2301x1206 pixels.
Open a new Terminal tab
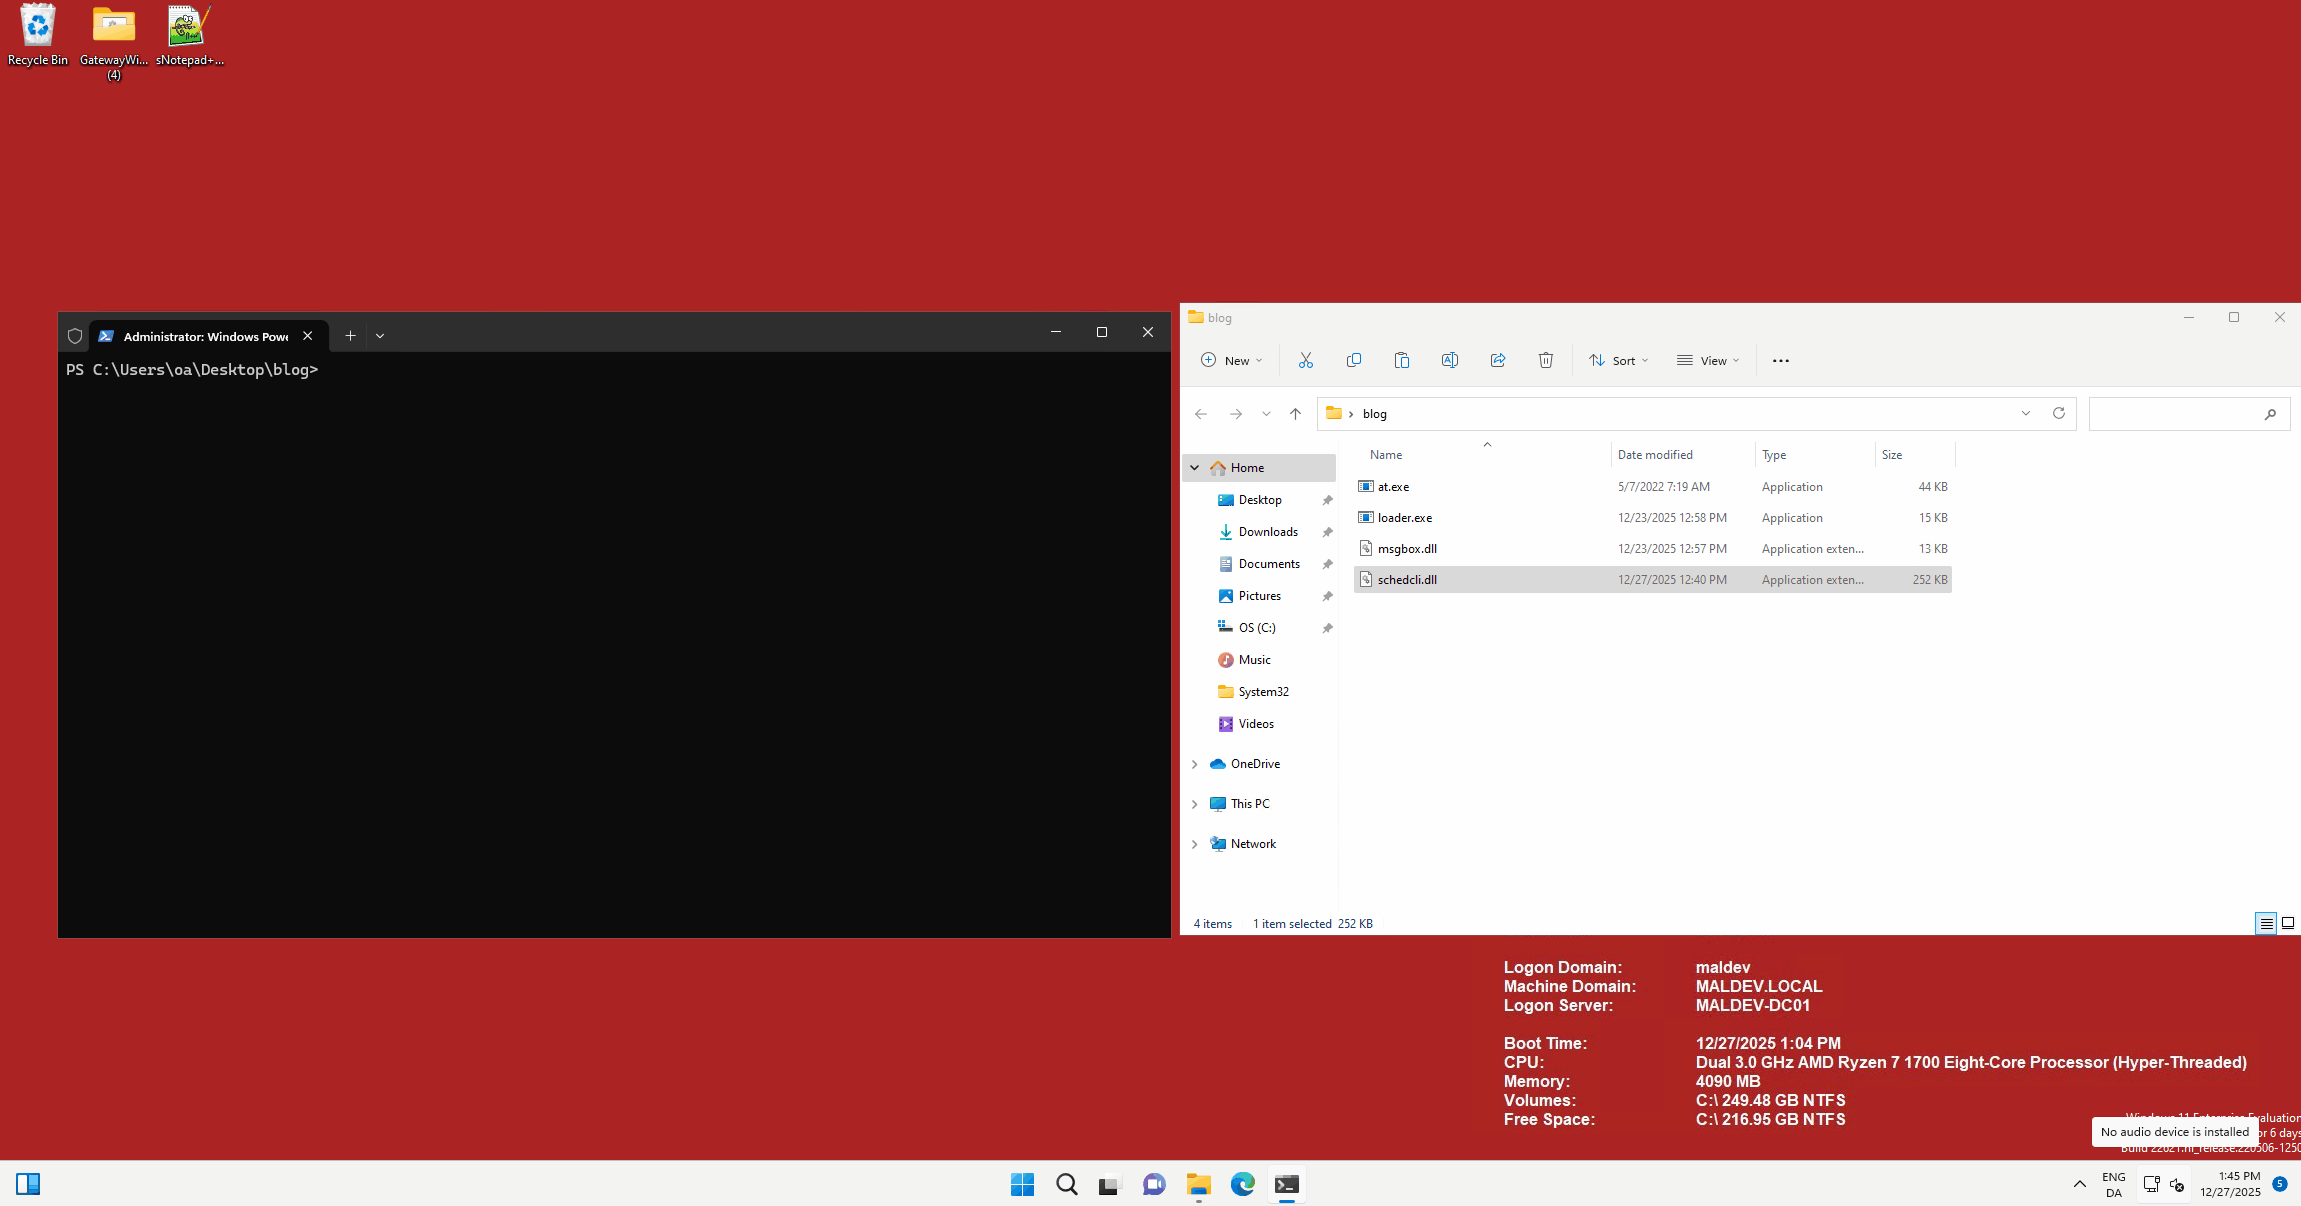point(350,336)
